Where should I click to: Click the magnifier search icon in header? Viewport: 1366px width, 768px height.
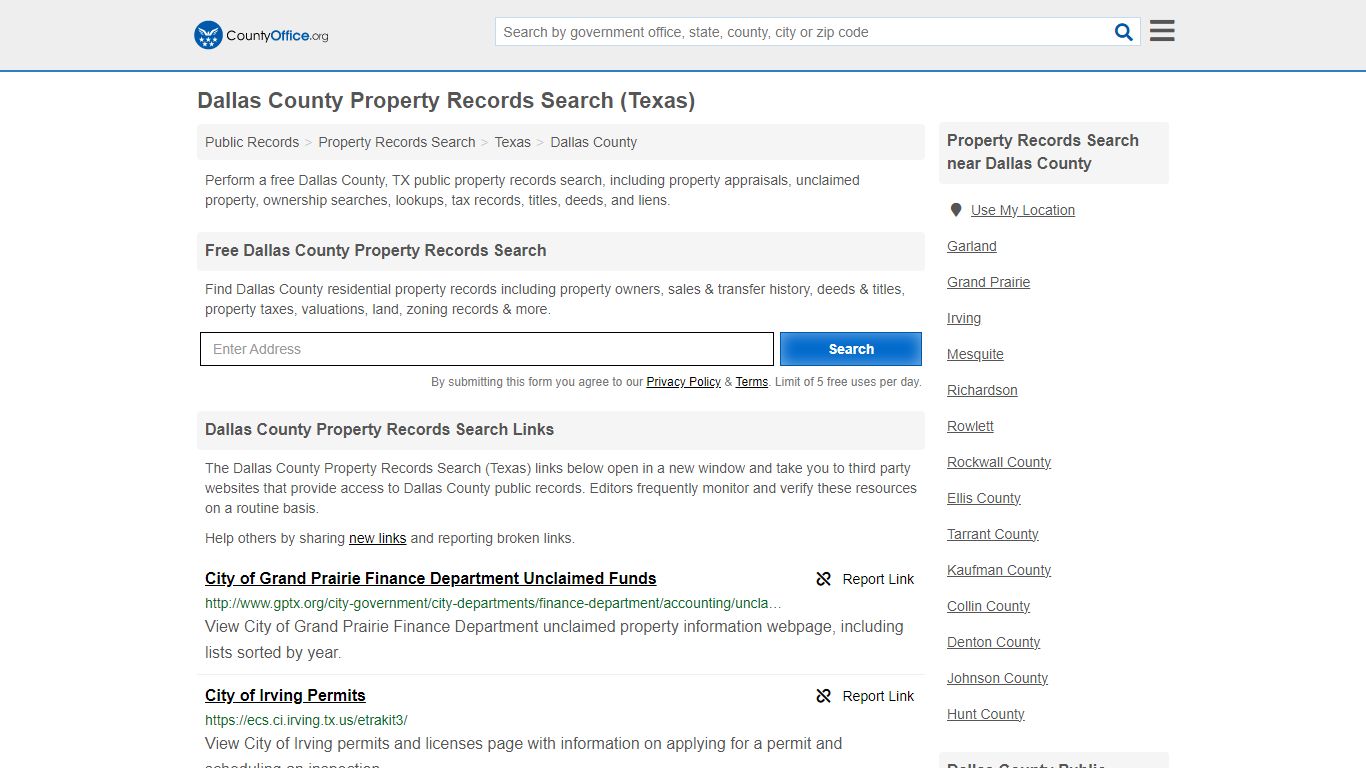pyautogui.click(x=1124, y=32)
